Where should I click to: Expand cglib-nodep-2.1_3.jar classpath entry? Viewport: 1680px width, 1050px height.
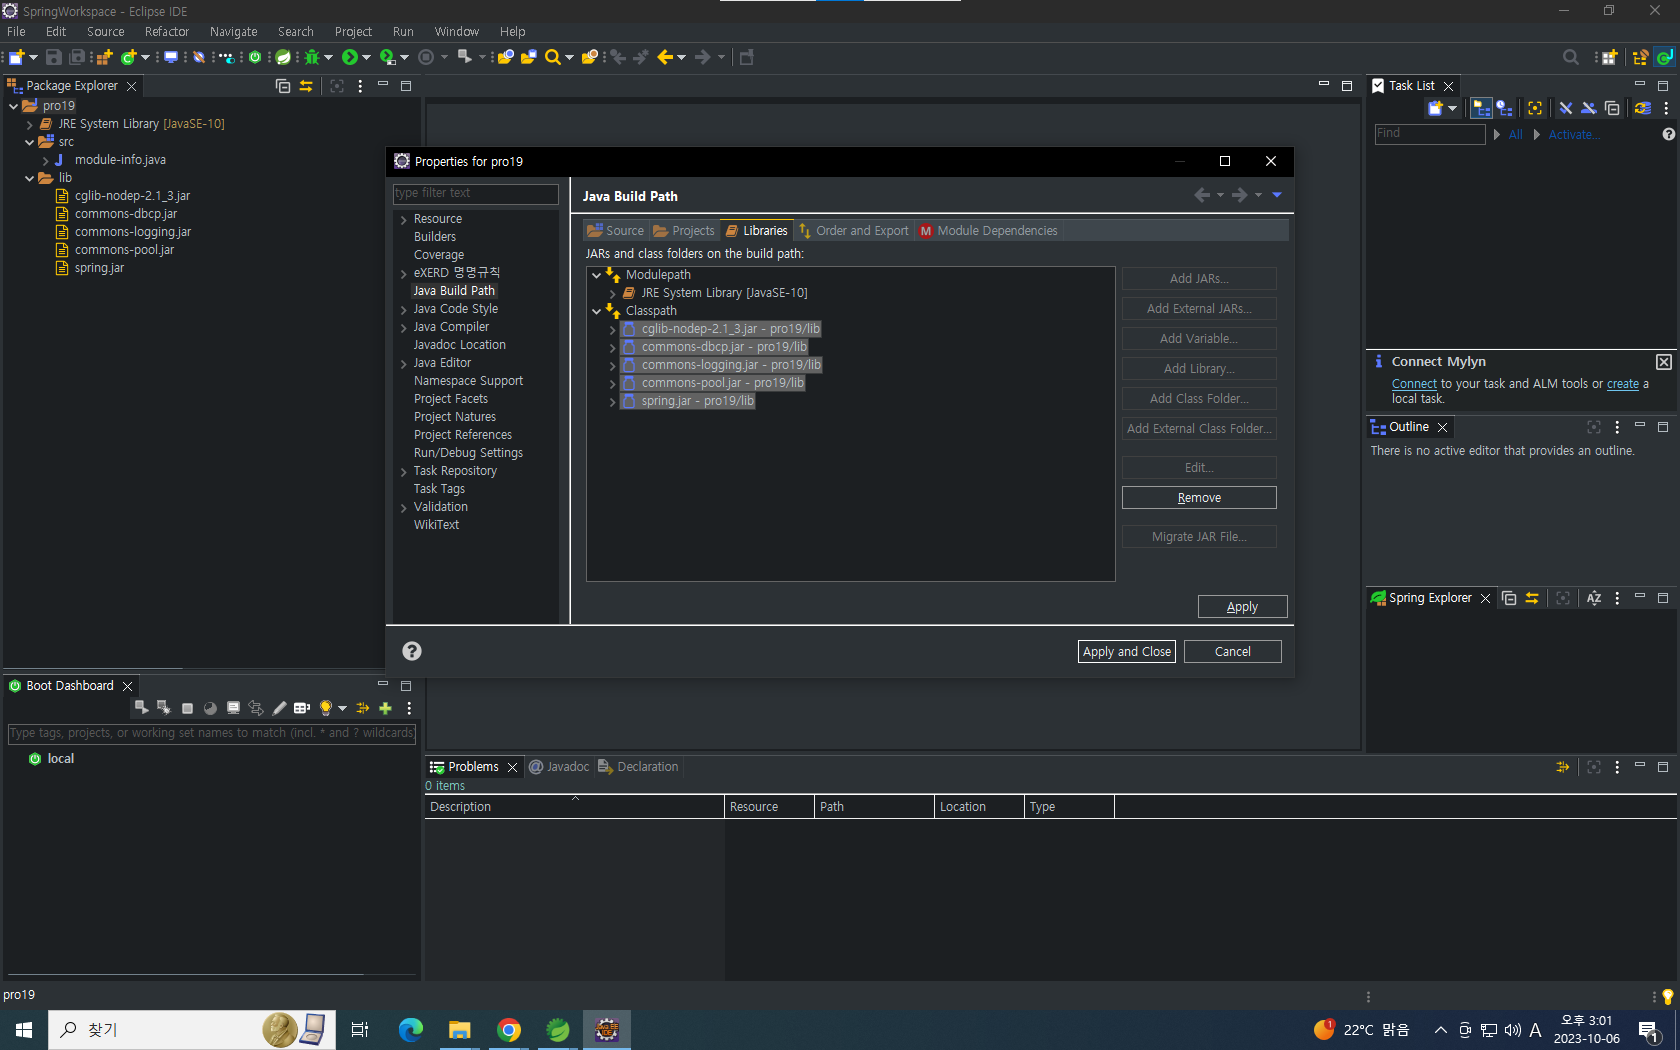(613, 329)
